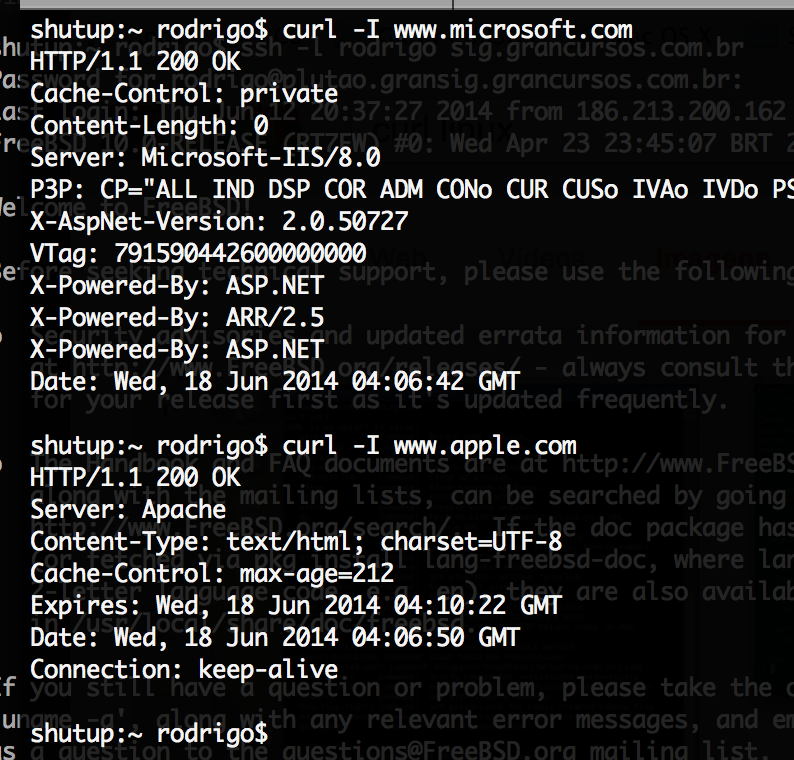Click the first 'HTTP/1.1 200 OK' status line
Screen dimensions: 794x760
coord(135,62)
